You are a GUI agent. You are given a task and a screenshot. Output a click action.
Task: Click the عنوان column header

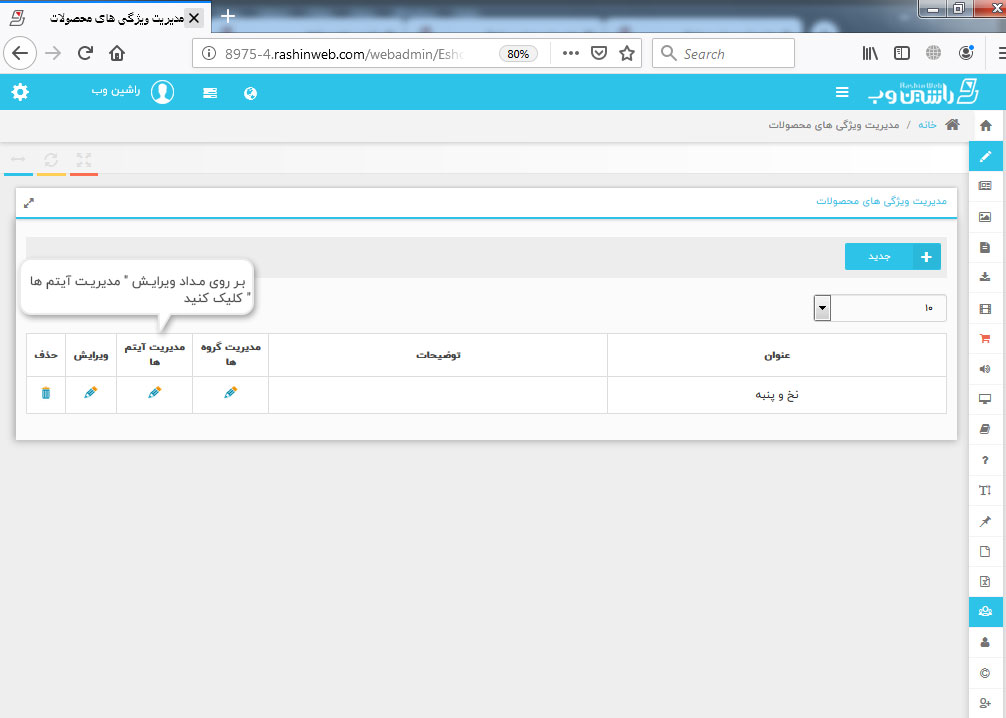pyautogui.click(x=777, y=355)
